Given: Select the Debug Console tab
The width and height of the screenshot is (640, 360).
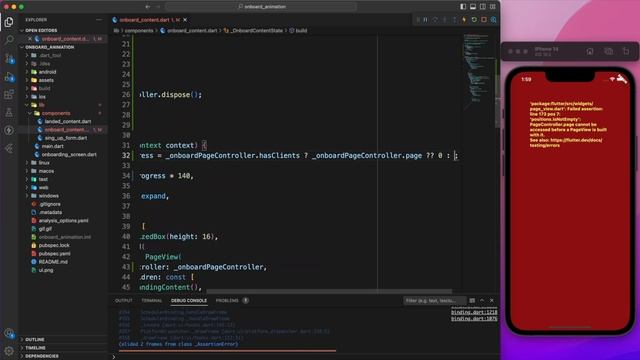Looking at the screenshot, I should click(189, 300).
